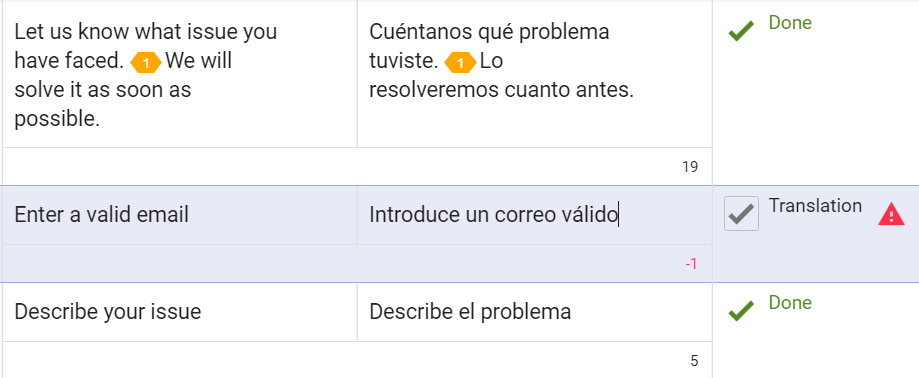Click the word 'possible.' in source text
919x378 pixels.
(x=57, y=120)
